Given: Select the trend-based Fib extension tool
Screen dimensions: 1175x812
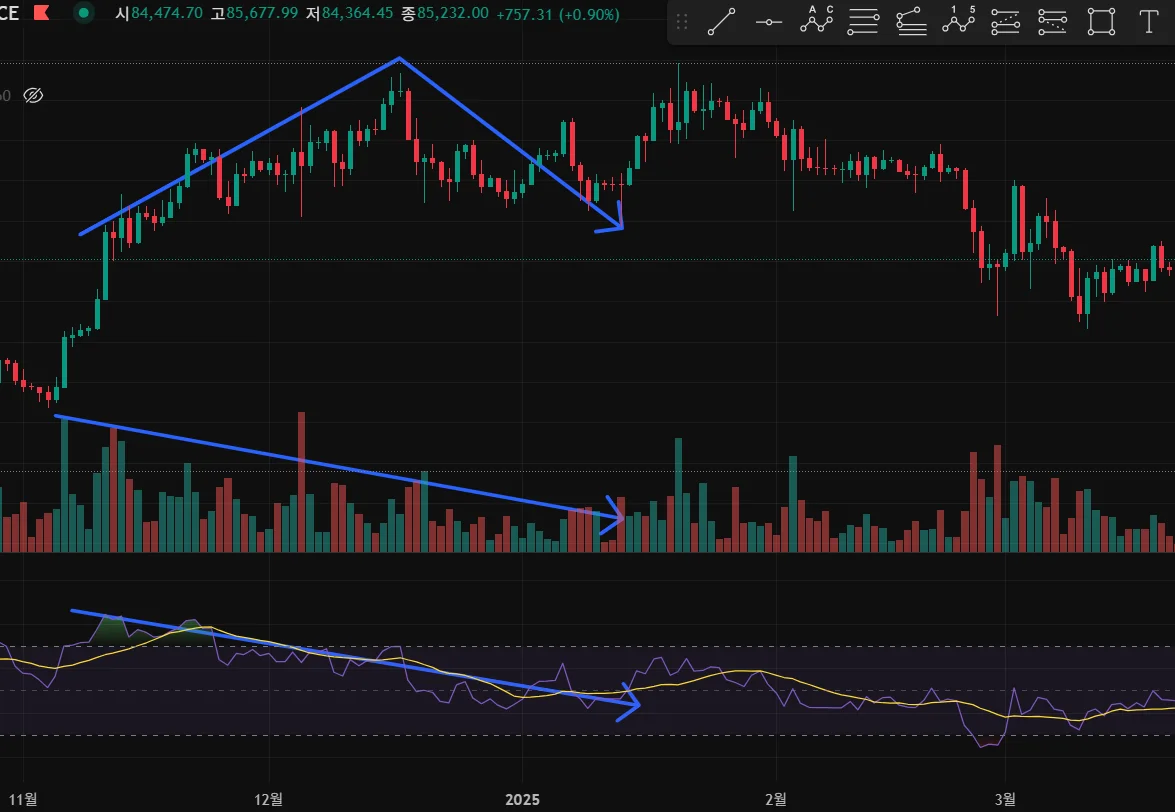Looking at the screenshot, I should [911, 22].
